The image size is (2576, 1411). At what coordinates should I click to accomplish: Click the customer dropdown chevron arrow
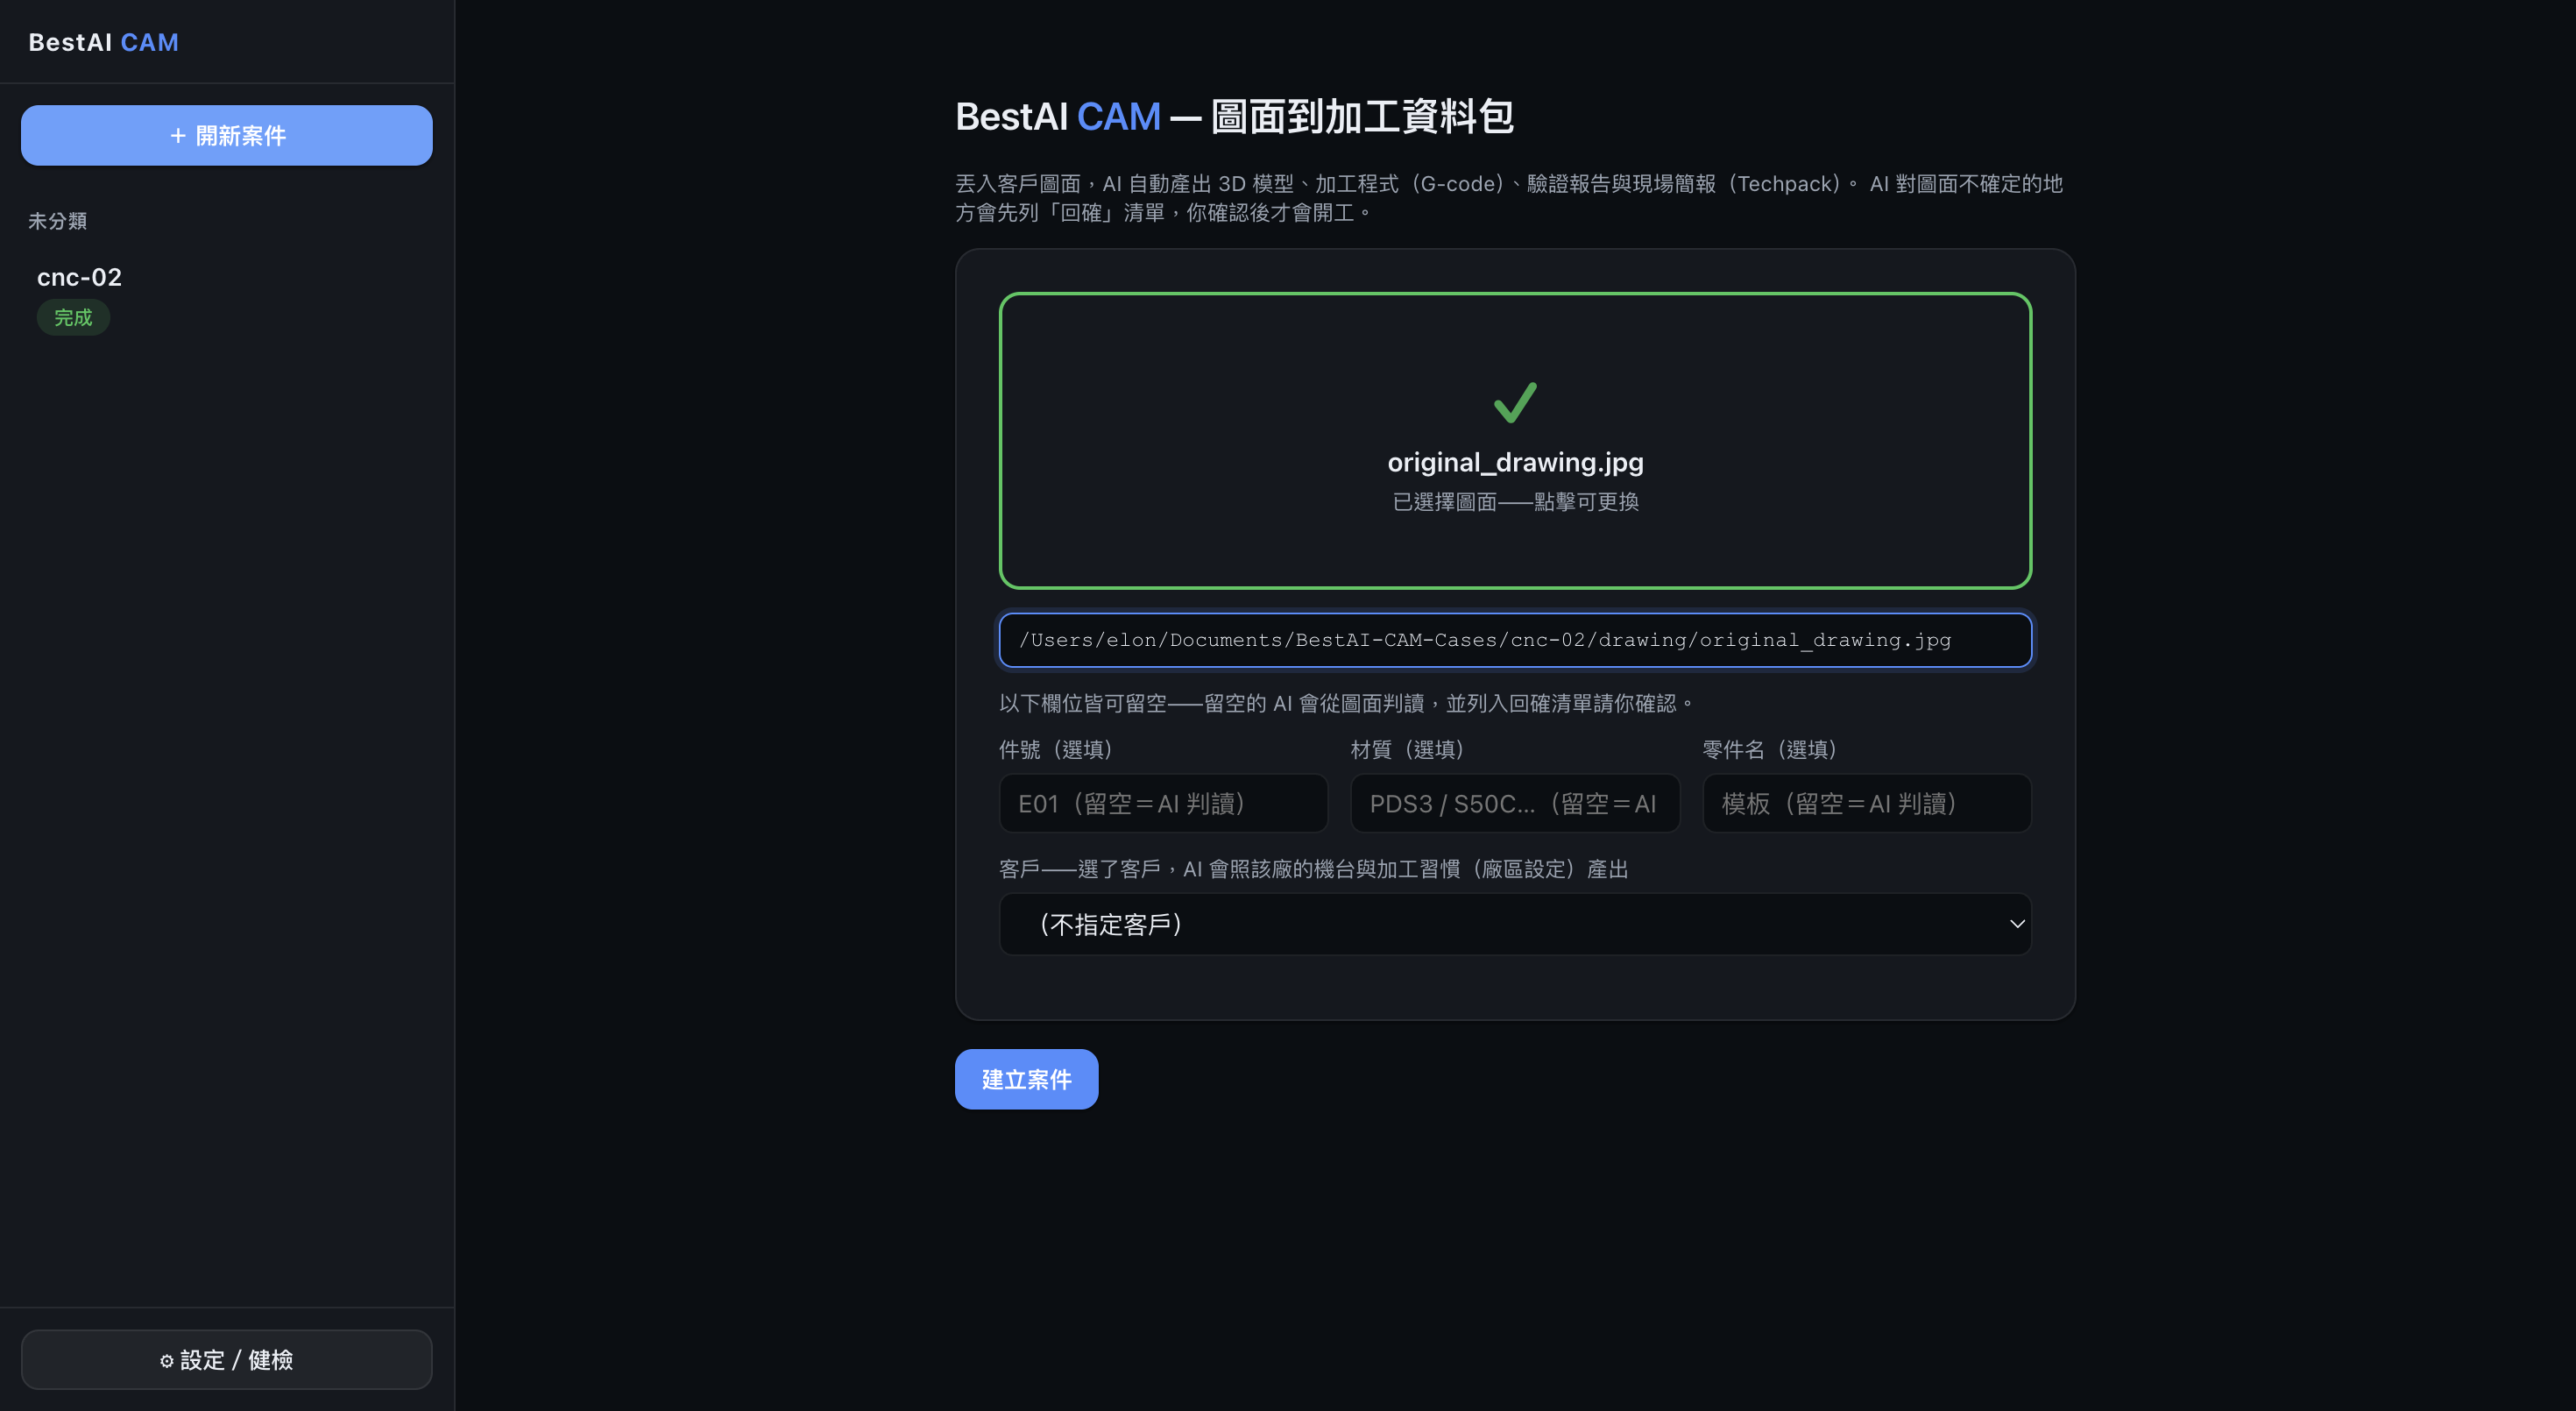[2016, 924]
